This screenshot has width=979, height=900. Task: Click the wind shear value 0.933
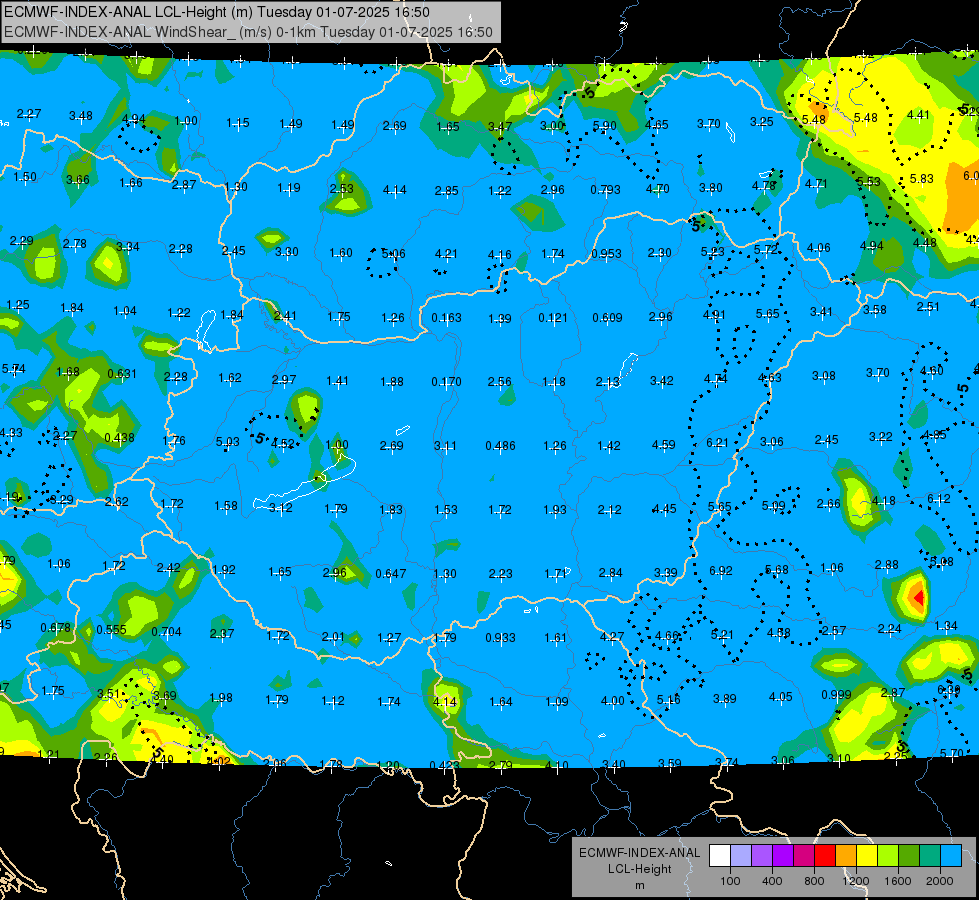coord(501,637)
